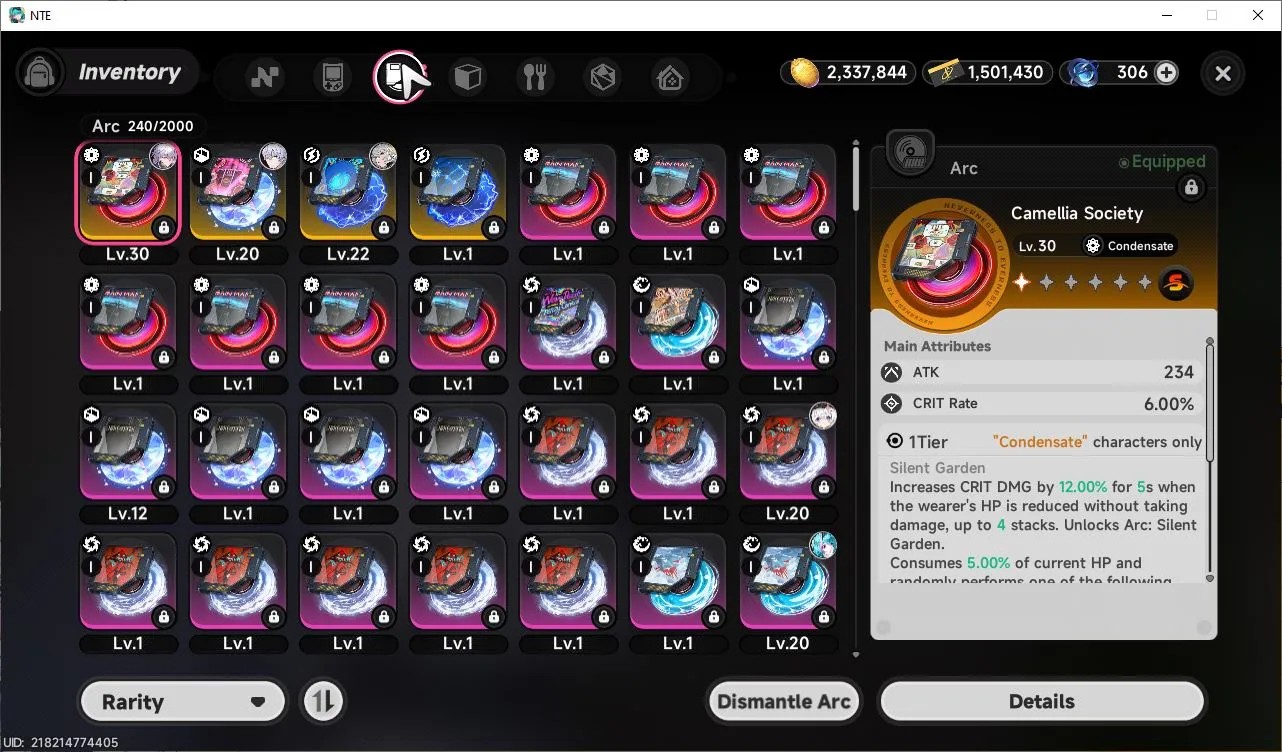Select the fork and knife food tab

tap(535, 77)
